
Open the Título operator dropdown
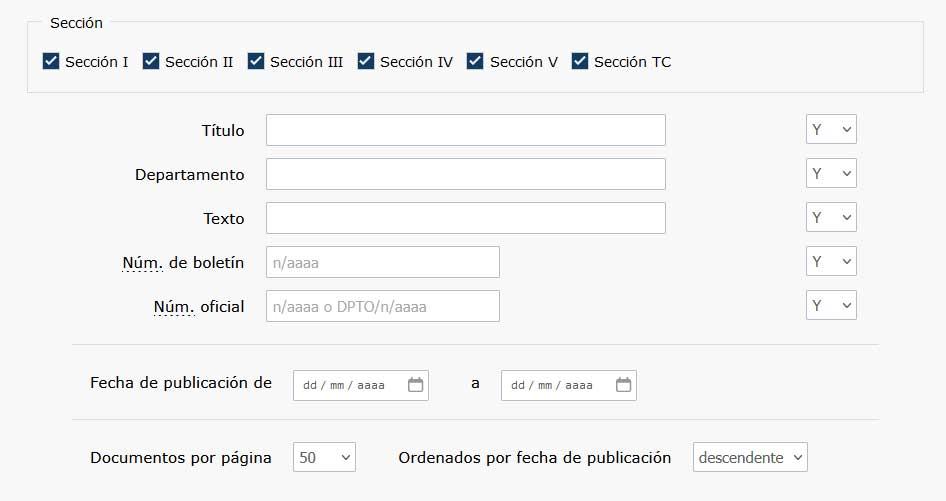(831, 130)
